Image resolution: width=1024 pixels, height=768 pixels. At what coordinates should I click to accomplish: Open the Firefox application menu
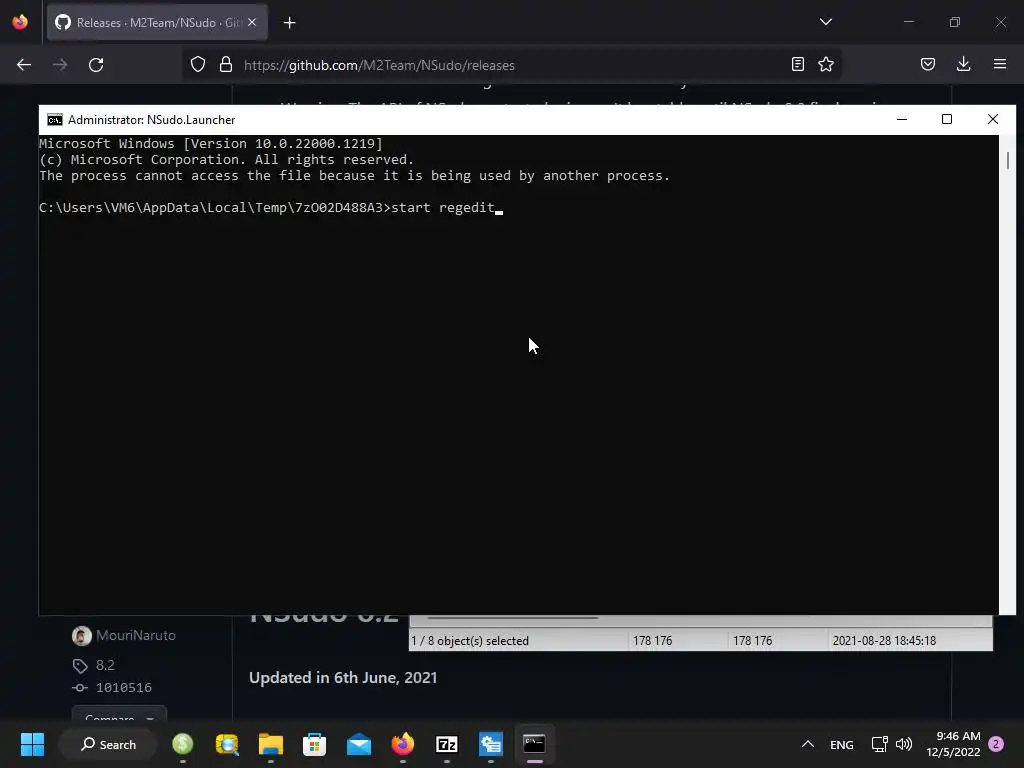coord(1000,64)
